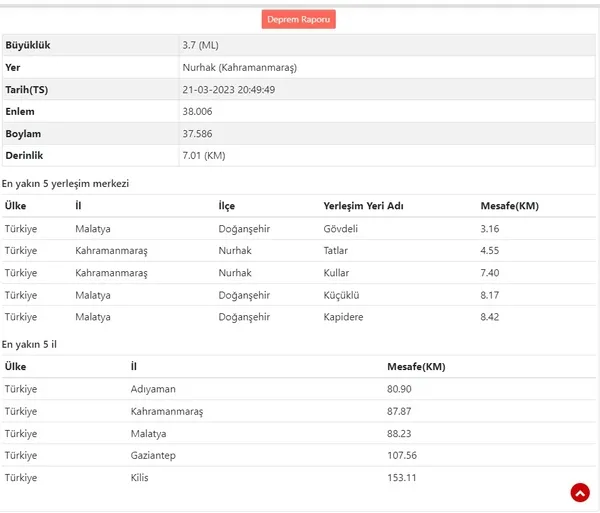Screen dimensions: 600x513
Task: Click the location Nurhak (Kahramanmaraş) value
Action: coord(239,68)
